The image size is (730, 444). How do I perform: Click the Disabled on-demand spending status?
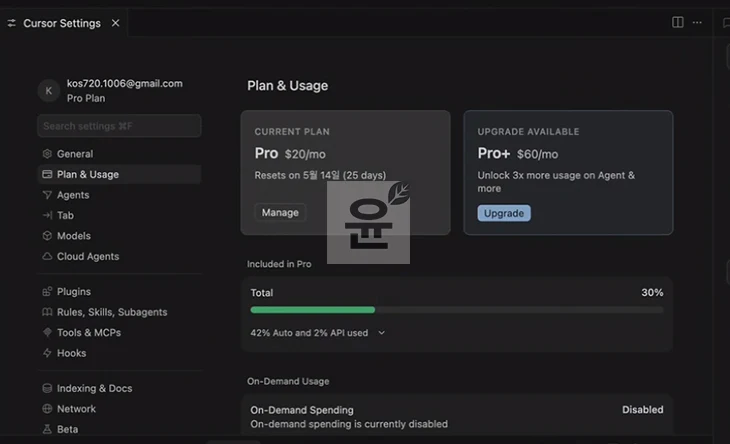coord(642,410)
